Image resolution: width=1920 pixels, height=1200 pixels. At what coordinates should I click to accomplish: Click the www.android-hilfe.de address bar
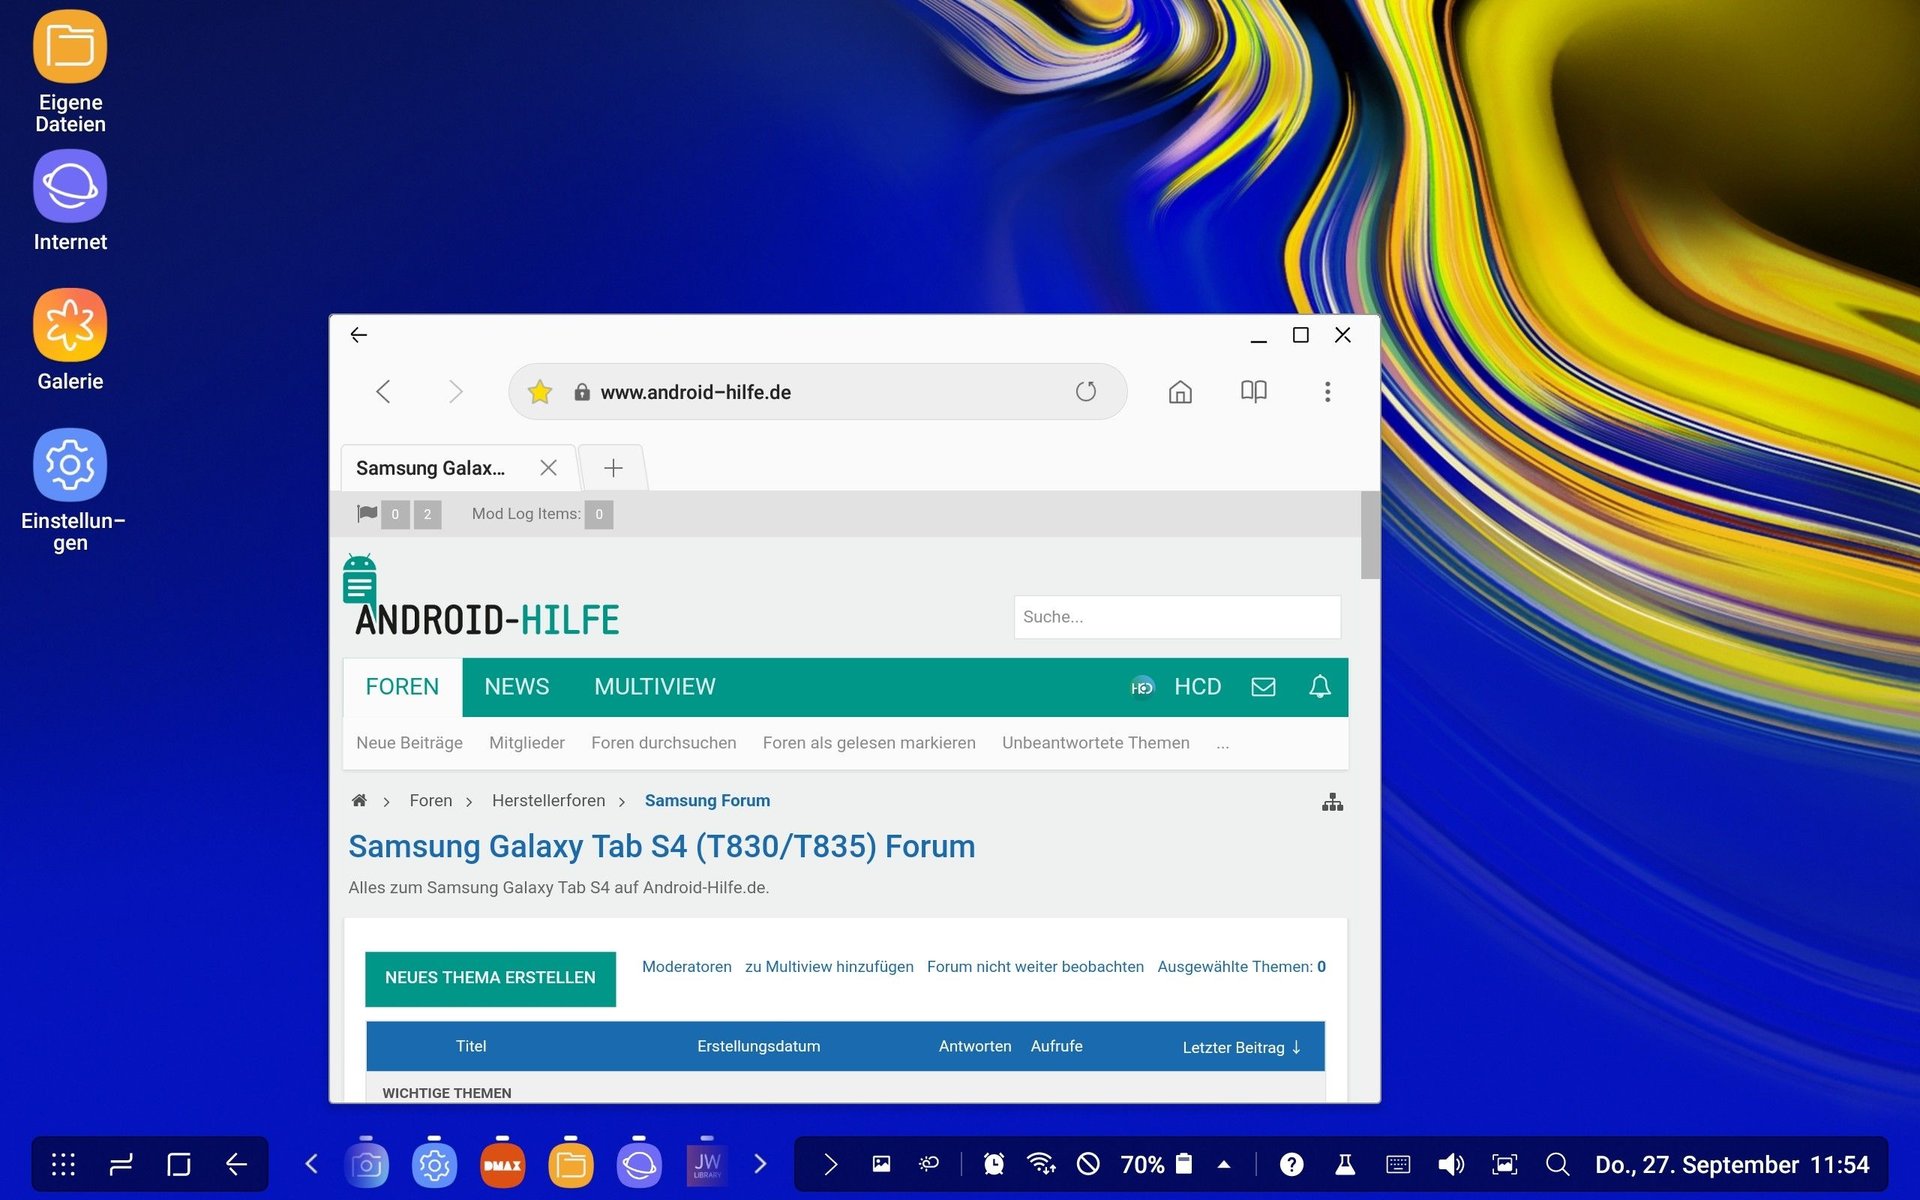coord(817,392)
